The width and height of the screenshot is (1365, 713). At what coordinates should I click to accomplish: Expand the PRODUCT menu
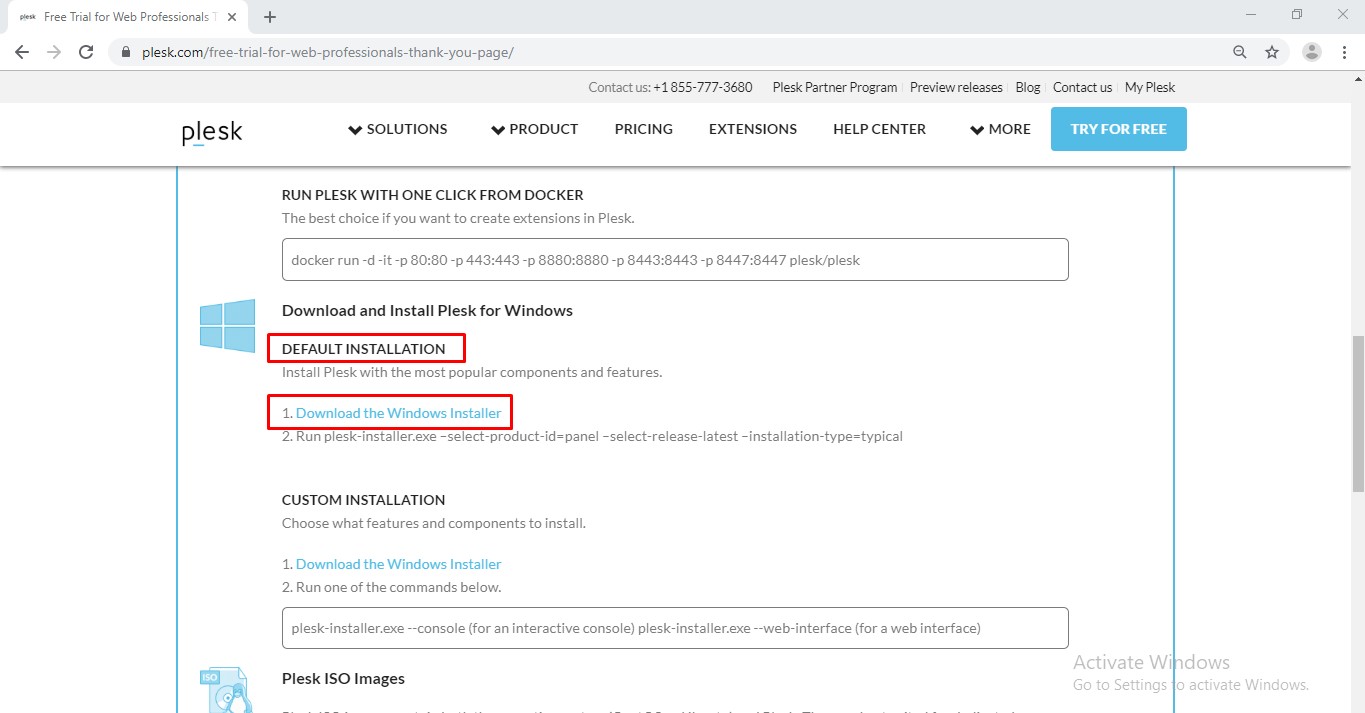(534, 129)
